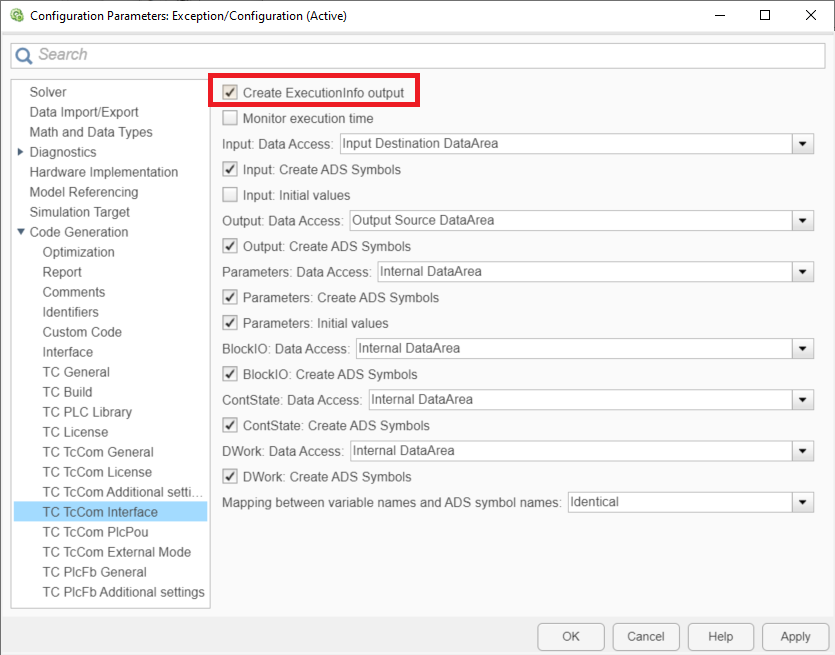
Task: Go to Hardware Implementation settings
Action: pyautogui.click(x=103, y=172)
